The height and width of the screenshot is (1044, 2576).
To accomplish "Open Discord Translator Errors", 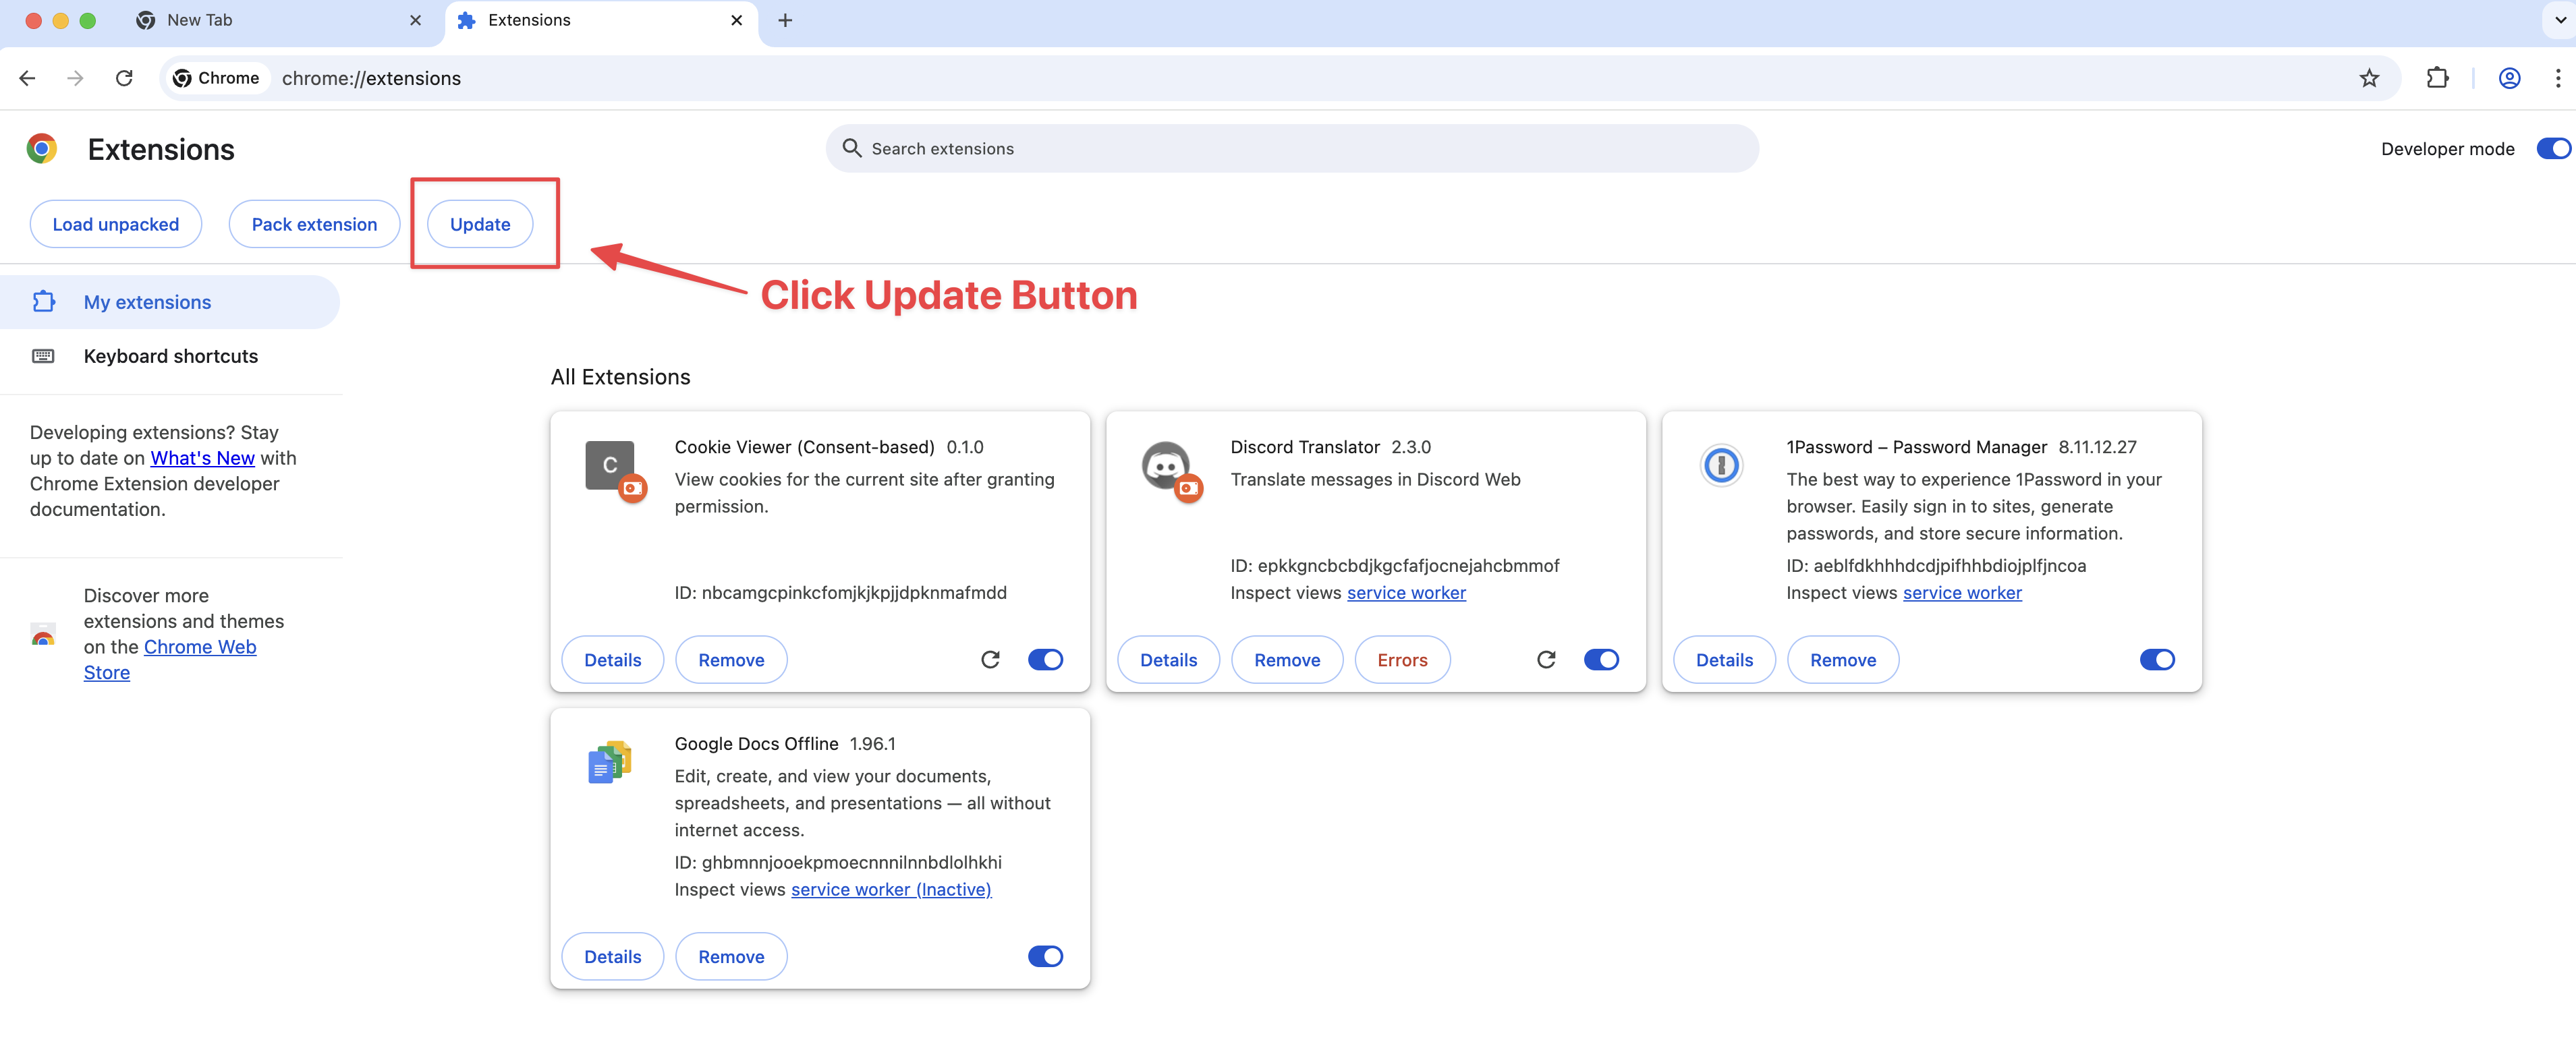I will coord(1401,660).
